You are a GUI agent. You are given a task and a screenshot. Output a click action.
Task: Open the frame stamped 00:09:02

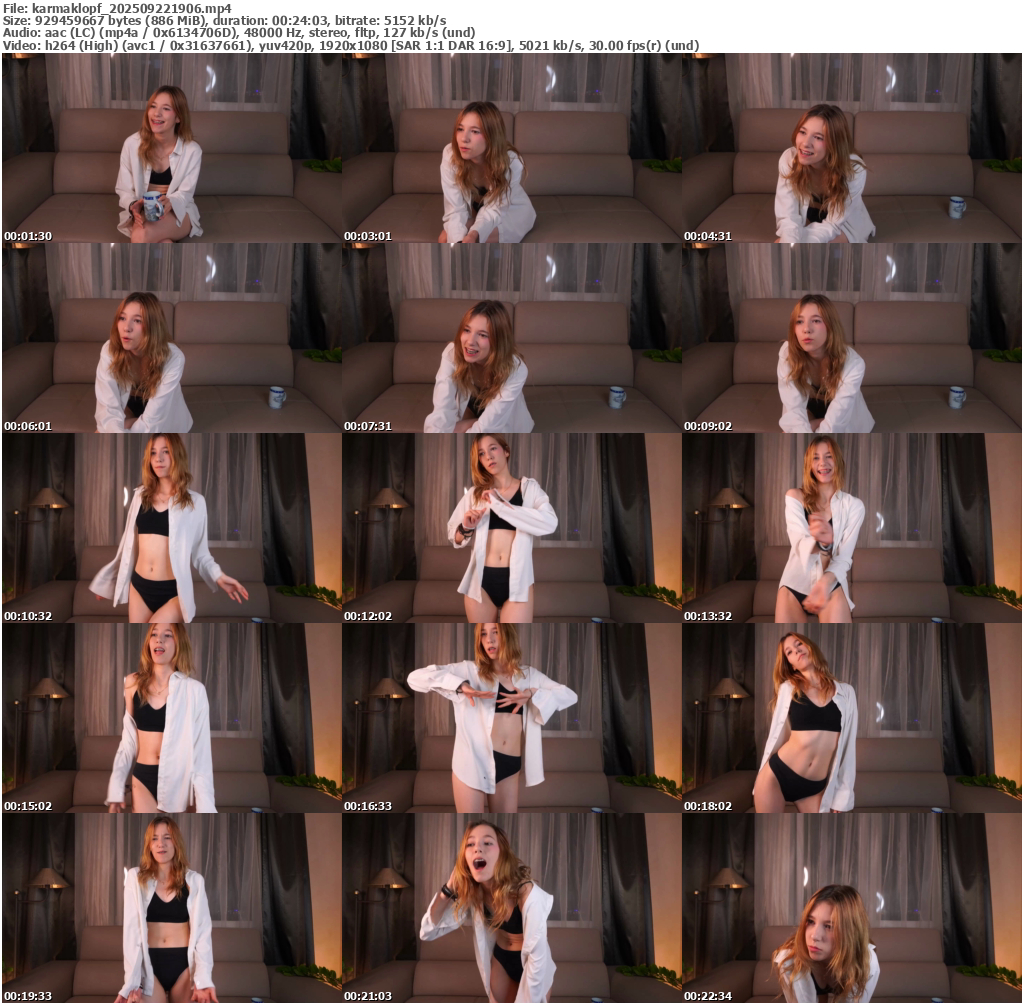point(852,338)
